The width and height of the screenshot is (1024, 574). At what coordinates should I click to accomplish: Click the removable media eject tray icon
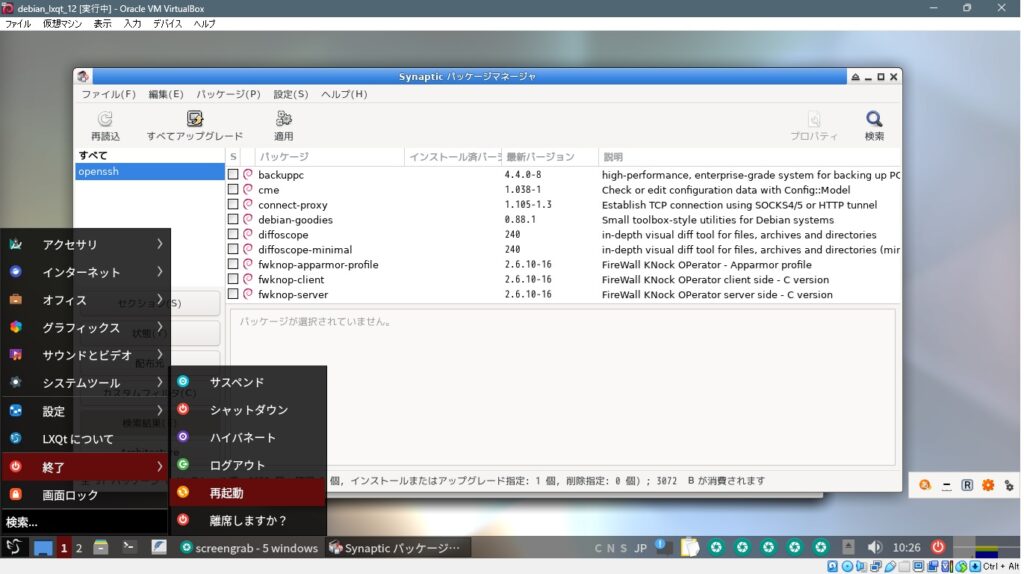pos(848,547)
